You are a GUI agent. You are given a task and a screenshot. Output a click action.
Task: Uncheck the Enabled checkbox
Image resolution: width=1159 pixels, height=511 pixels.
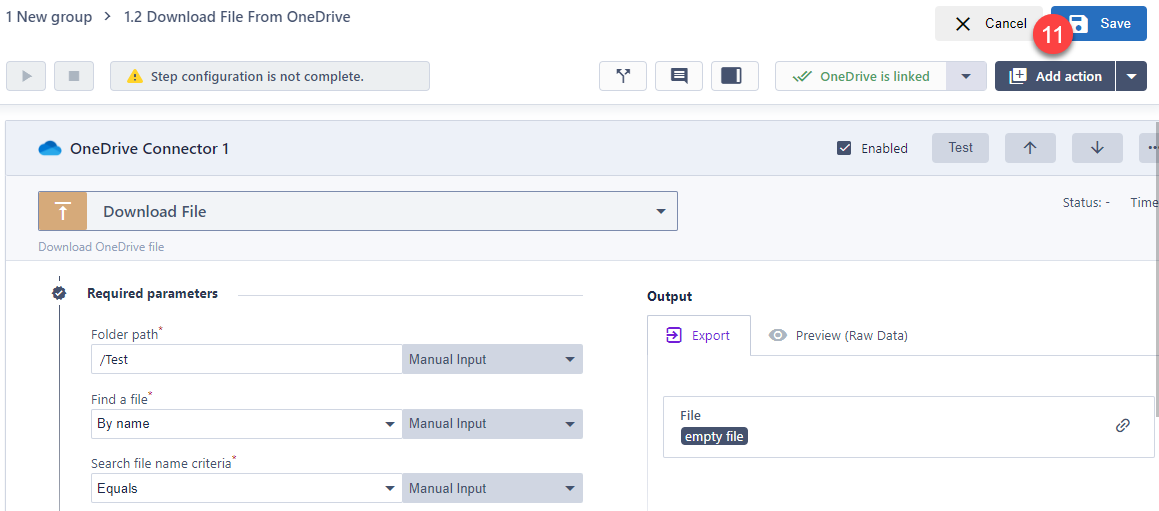coord(844,149)
